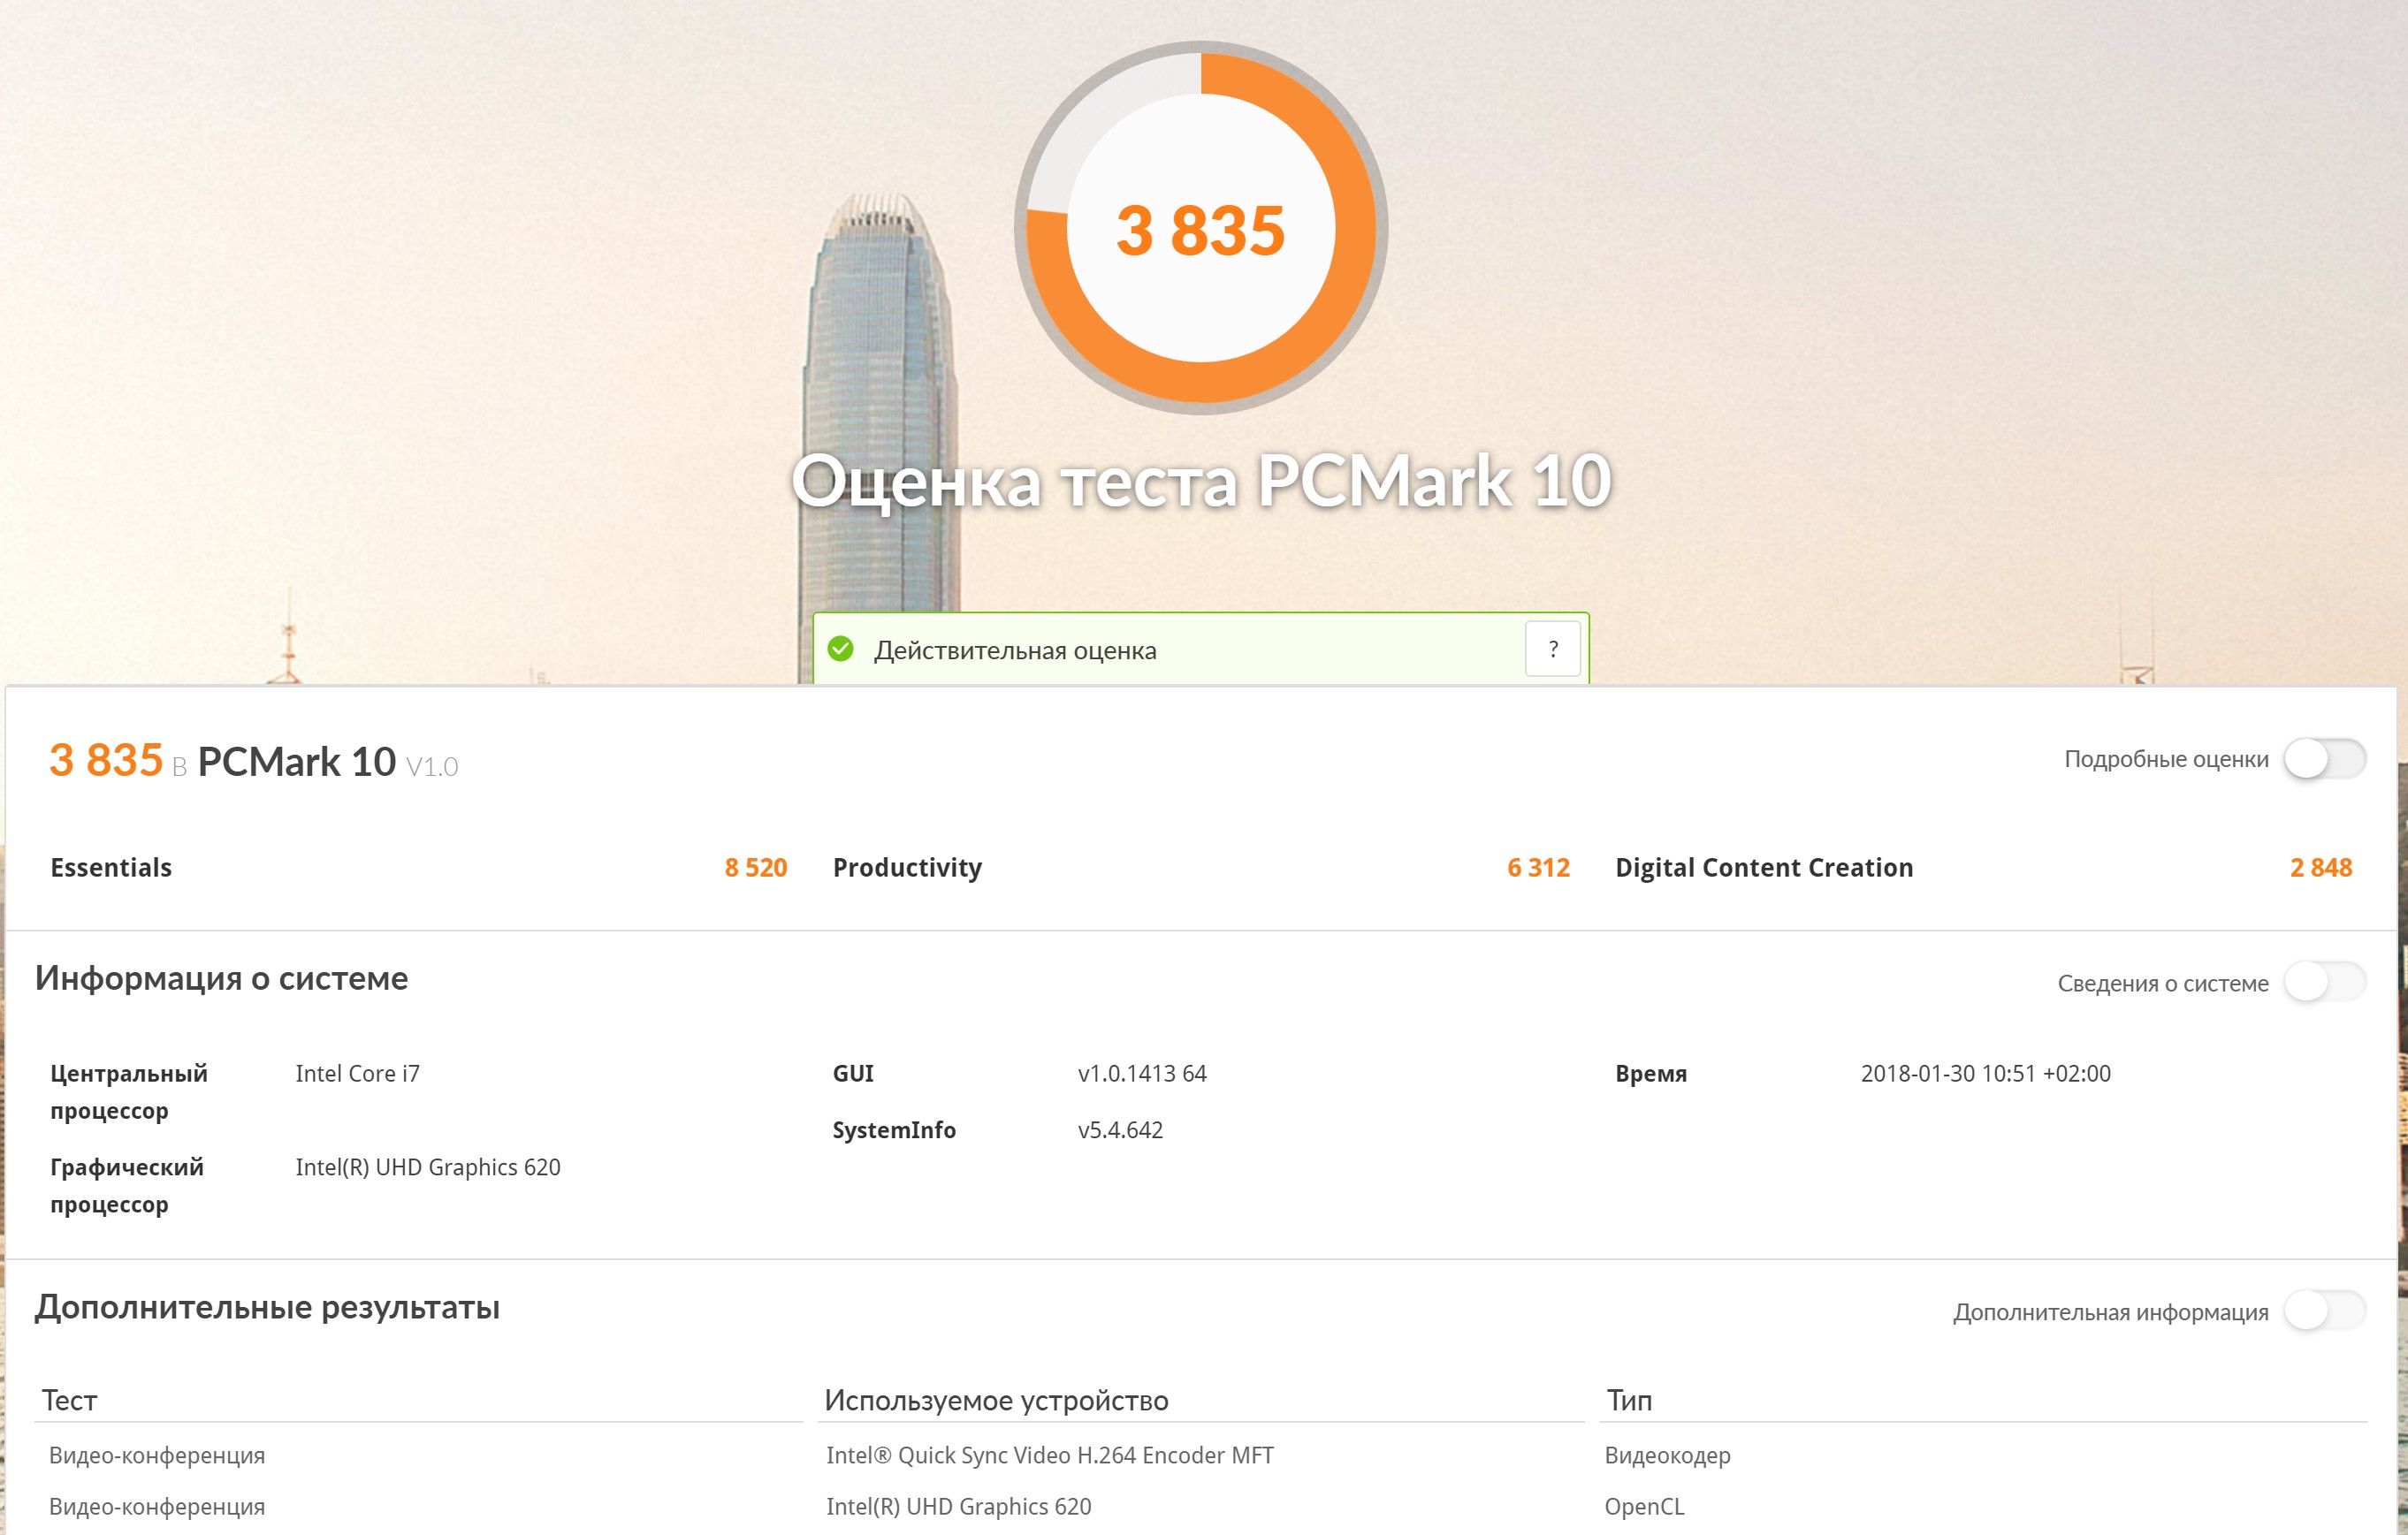The height and width of the screenshot is (1535, 2408).
Task: Click the Центральный процессор label
Action: (x=129, y=1092)
